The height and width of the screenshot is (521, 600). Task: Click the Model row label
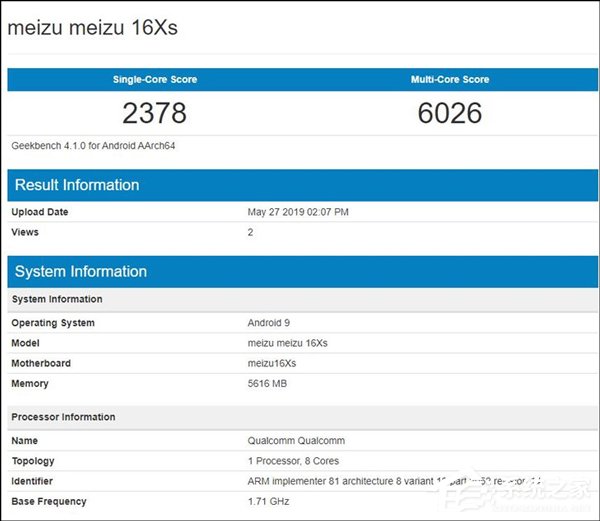tap(27, 343)
